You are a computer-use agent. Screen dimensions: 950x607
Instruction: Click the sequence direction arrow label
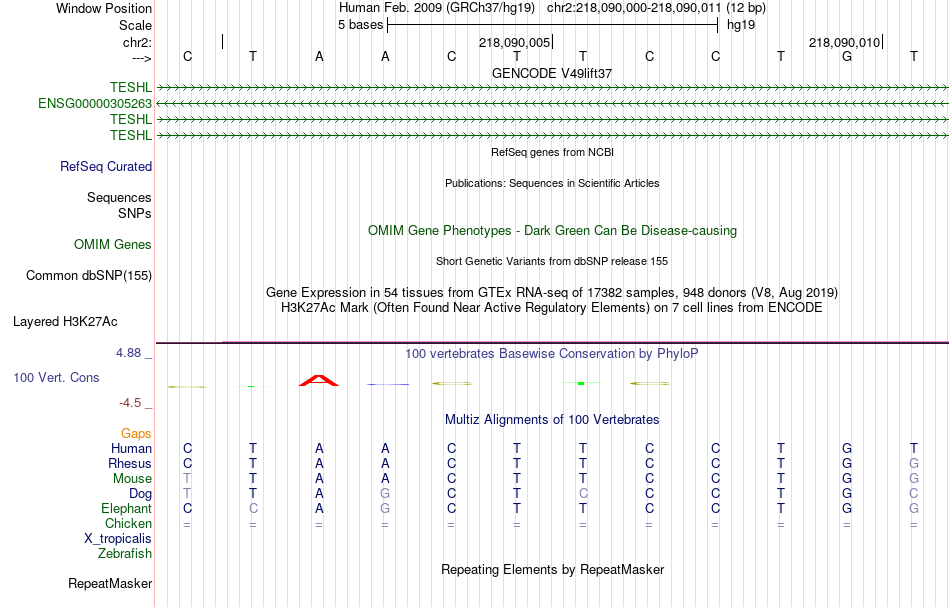point(142,58)
